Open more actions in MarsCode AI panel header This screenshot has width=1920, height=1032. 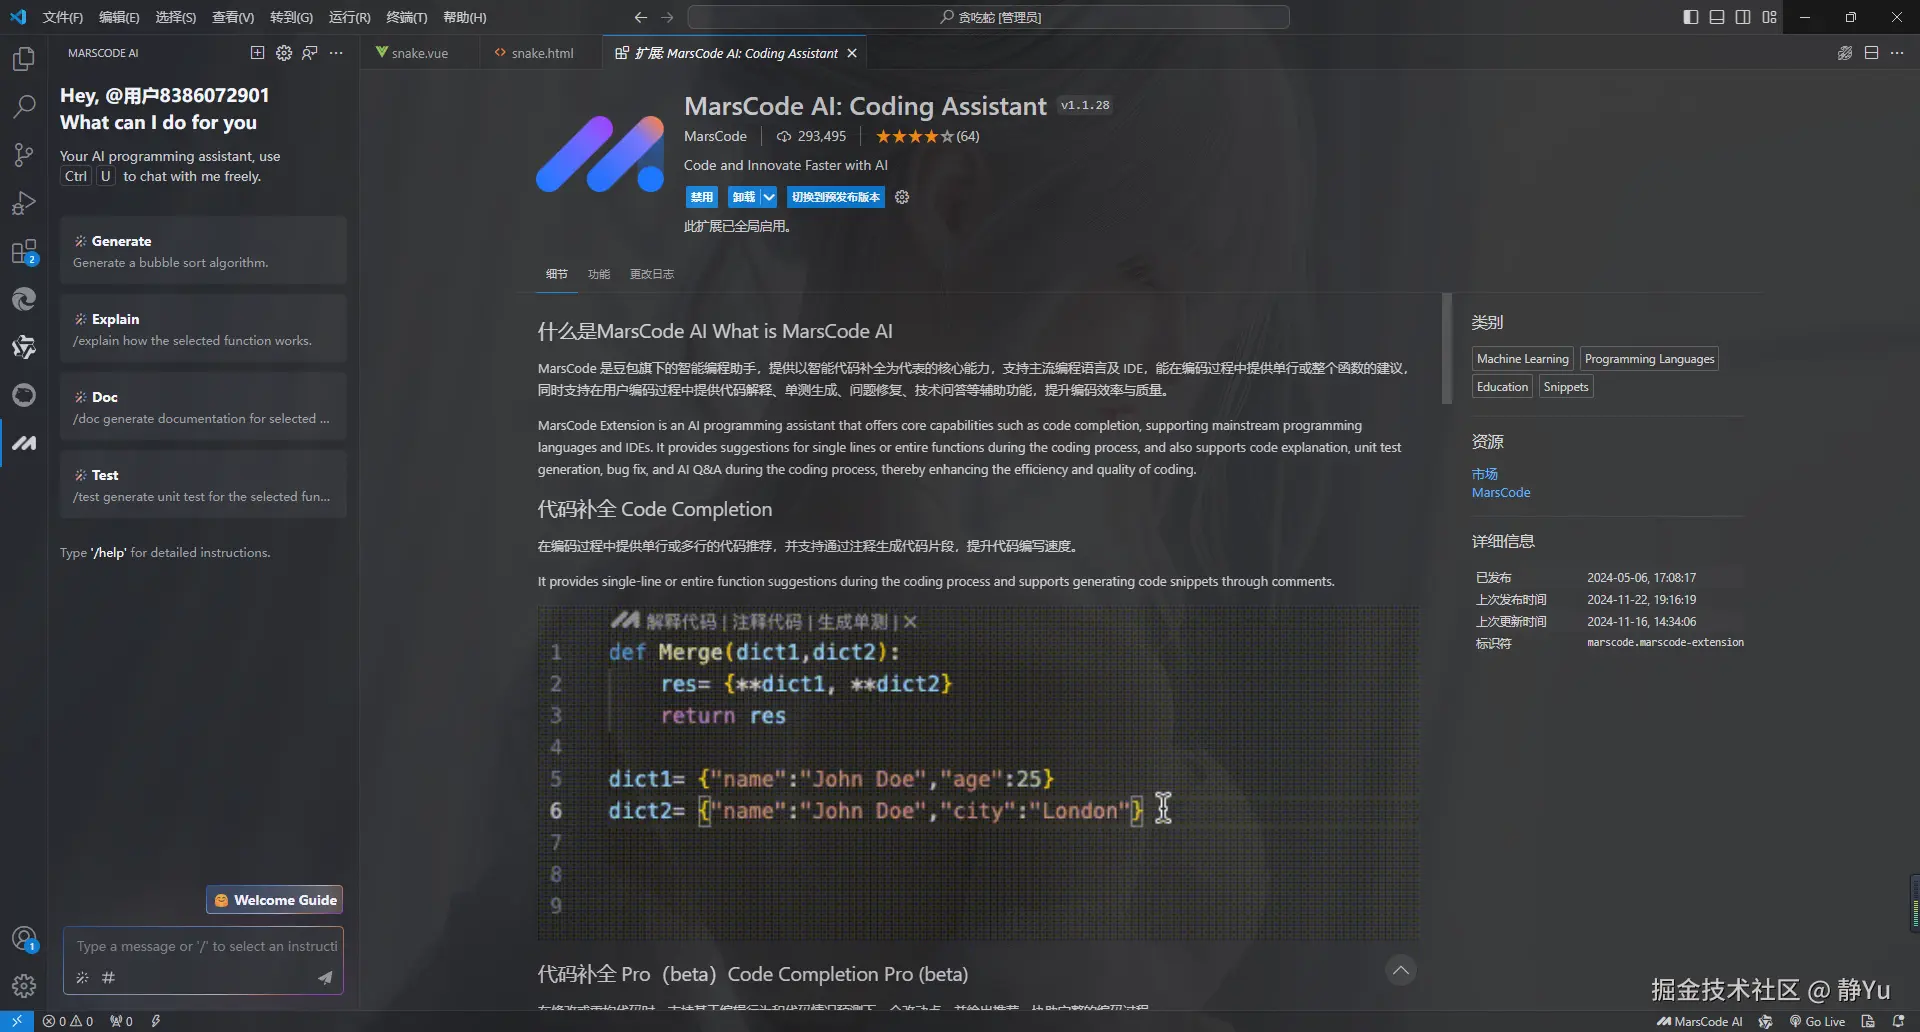(x=336, y=53)
